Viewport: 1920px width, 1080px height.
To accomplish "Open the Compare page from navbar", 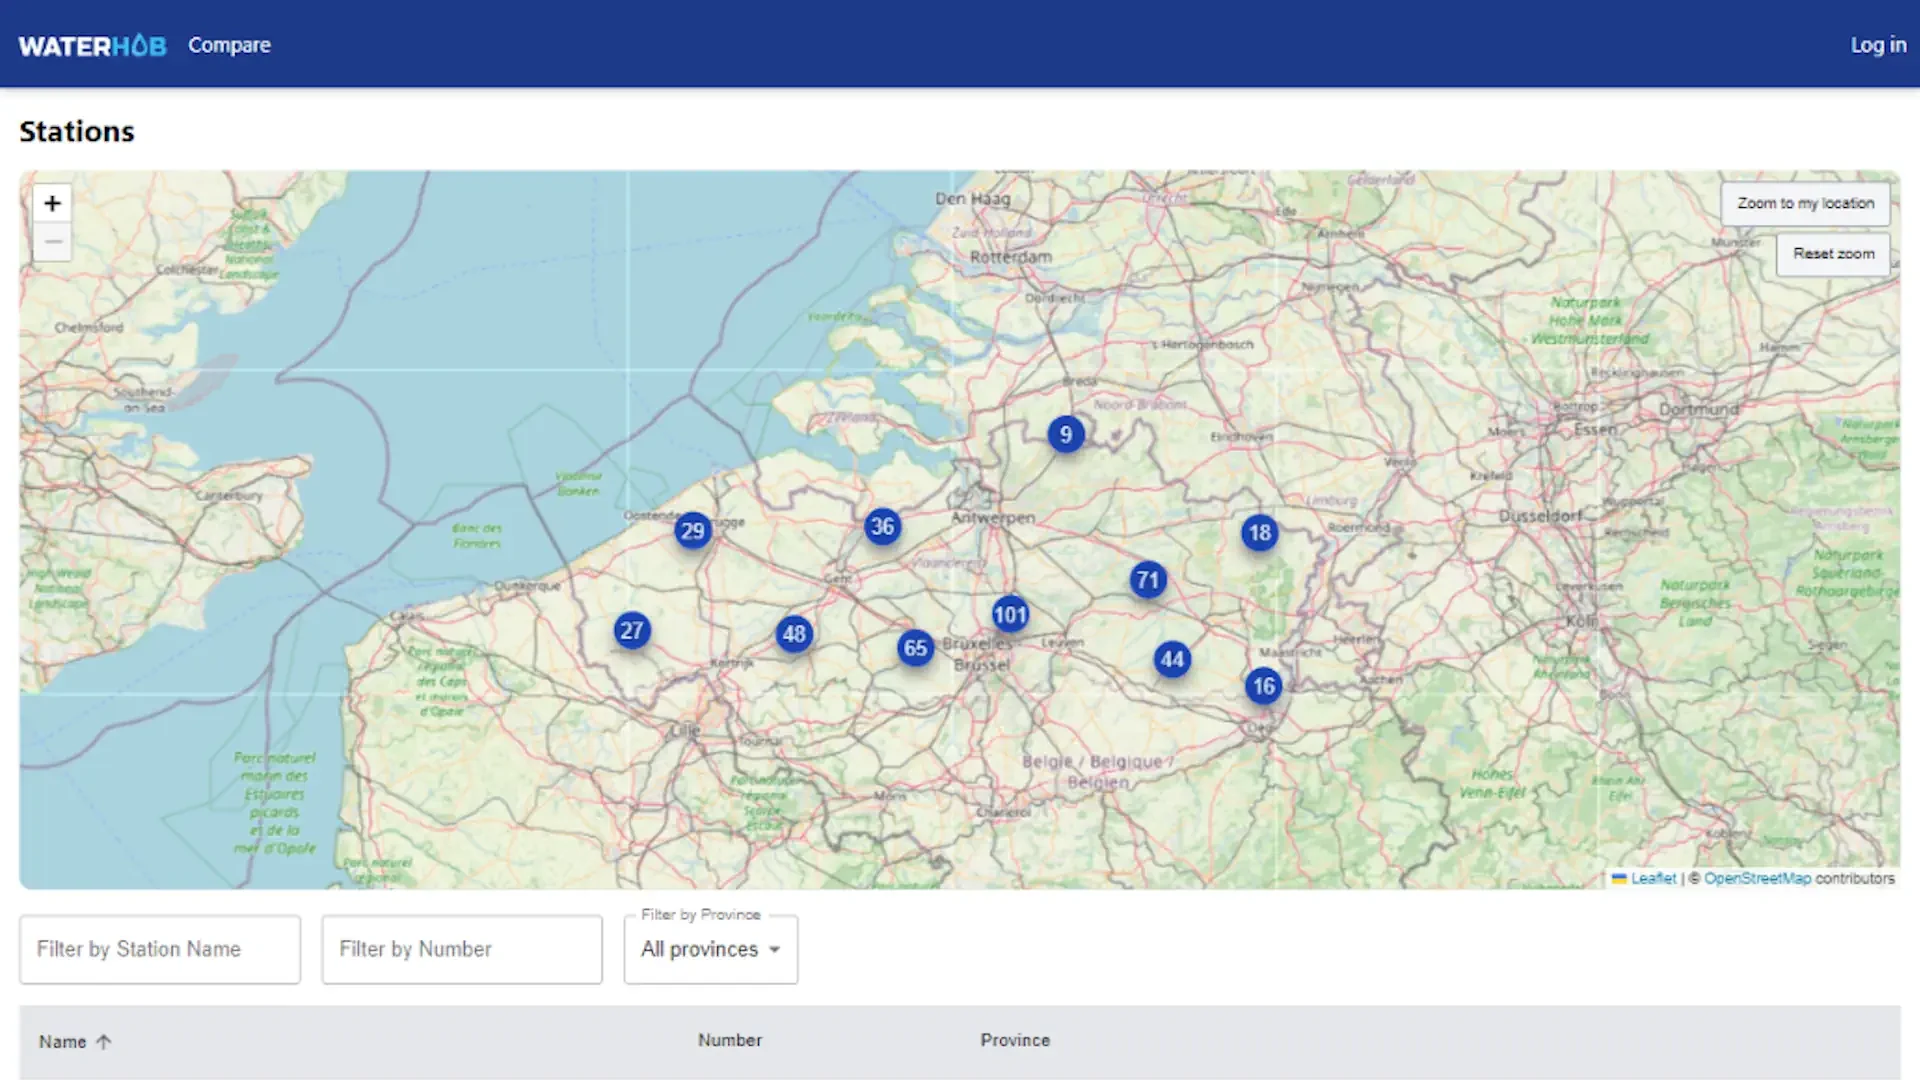I will (x=229, y=45).
